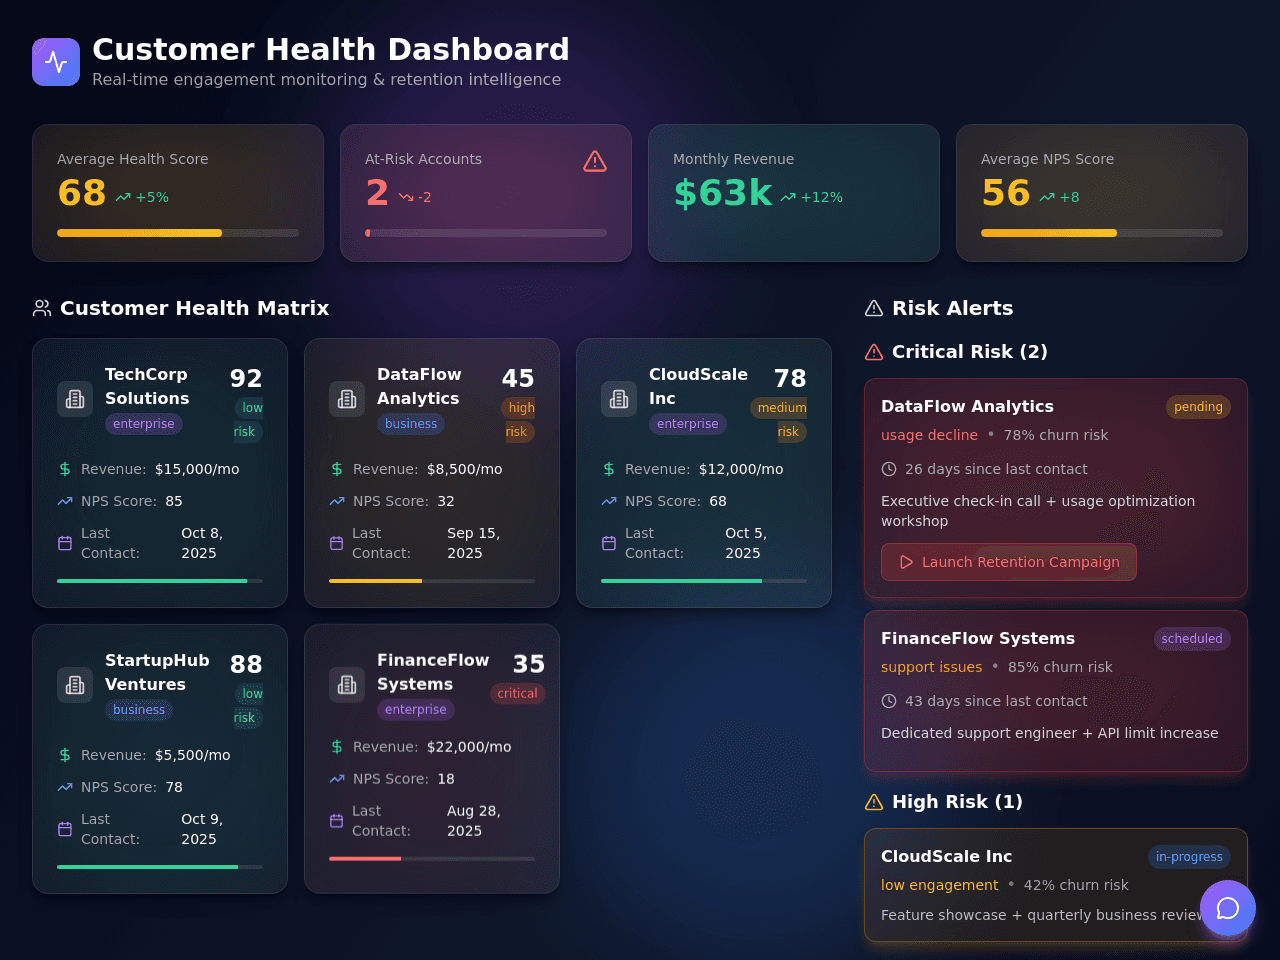Screen dimensions: 1280x960
Task: Click the enterprise tag on CloudScale Inc
Action: (x=688, y=424)
